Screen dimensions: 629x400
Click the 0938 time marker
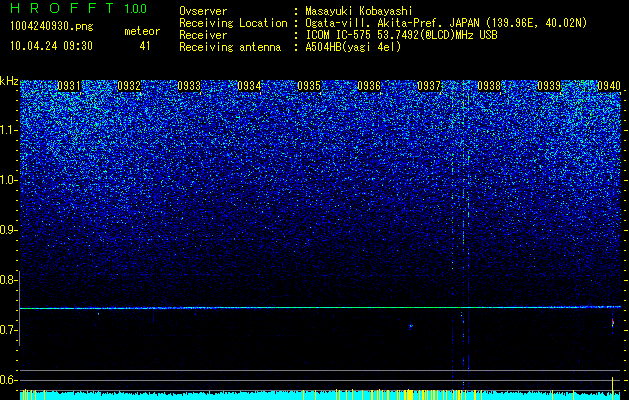click(489, 86)
